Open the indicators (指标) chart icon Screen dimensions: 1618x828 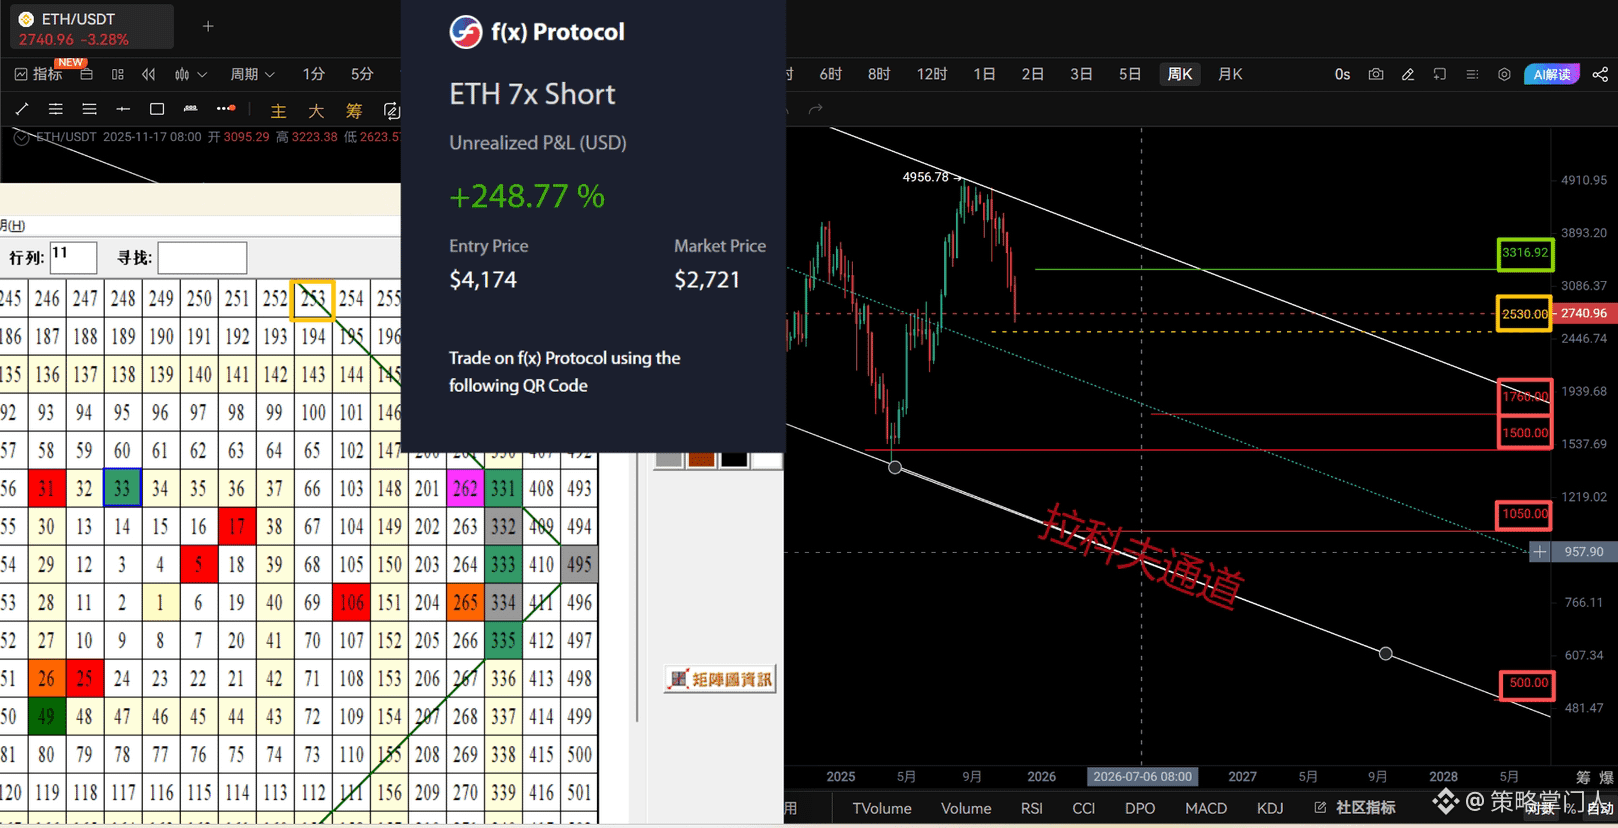[x=21, y=74]
